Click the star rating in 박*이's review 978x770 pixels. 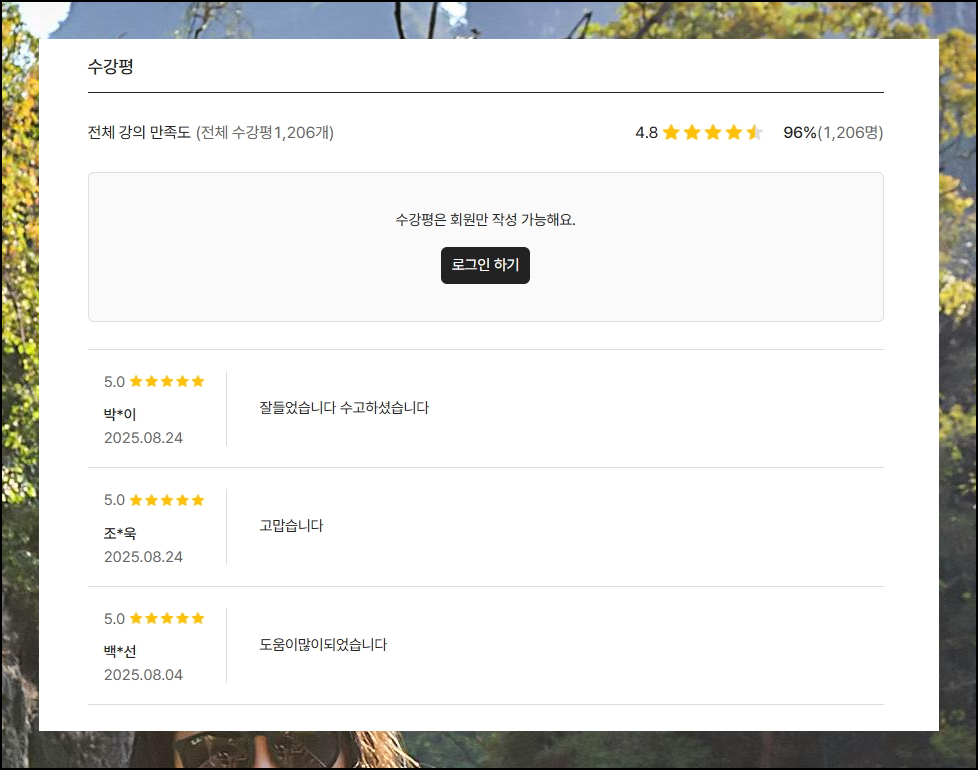coord(167,381)
